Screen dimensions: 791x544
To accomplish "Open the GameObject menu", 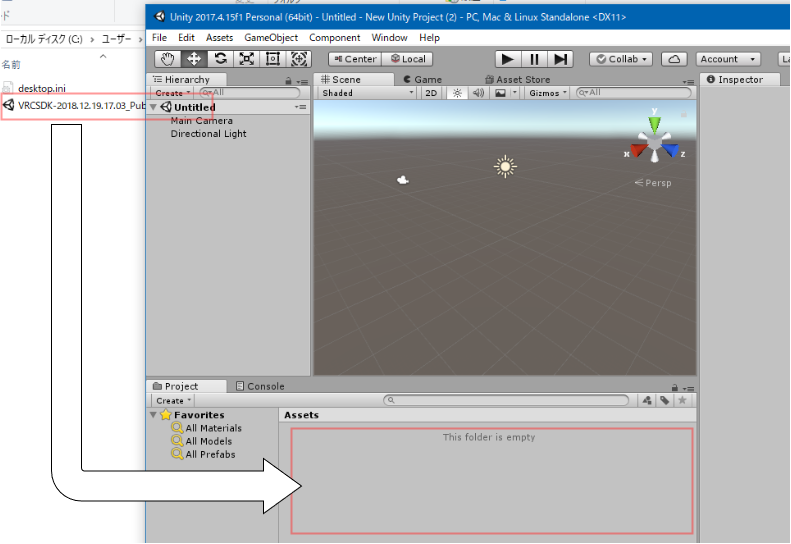I will (271, 38).
